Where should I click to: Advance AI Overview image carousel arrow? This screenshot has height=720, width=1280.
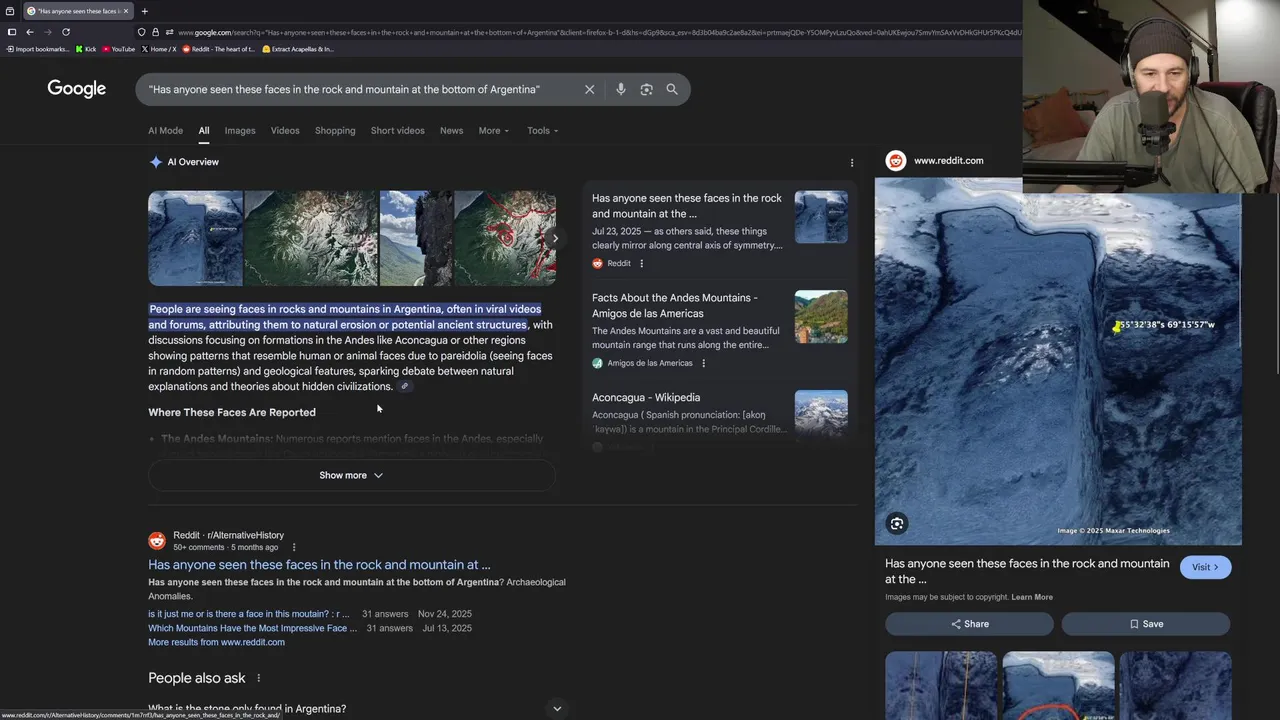coord(555,238)
